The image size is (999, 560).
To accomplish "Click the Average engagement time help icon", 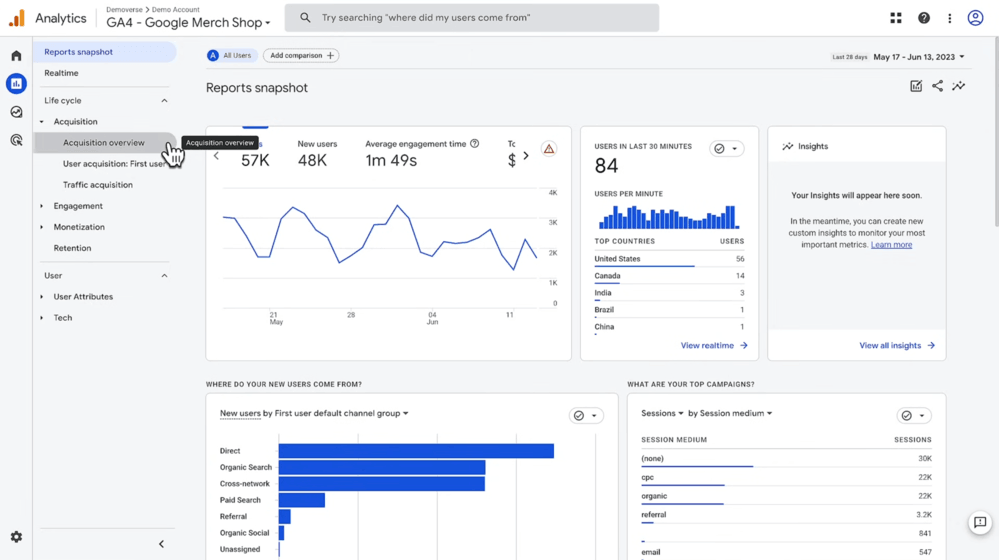I will (x=475, y=144).
